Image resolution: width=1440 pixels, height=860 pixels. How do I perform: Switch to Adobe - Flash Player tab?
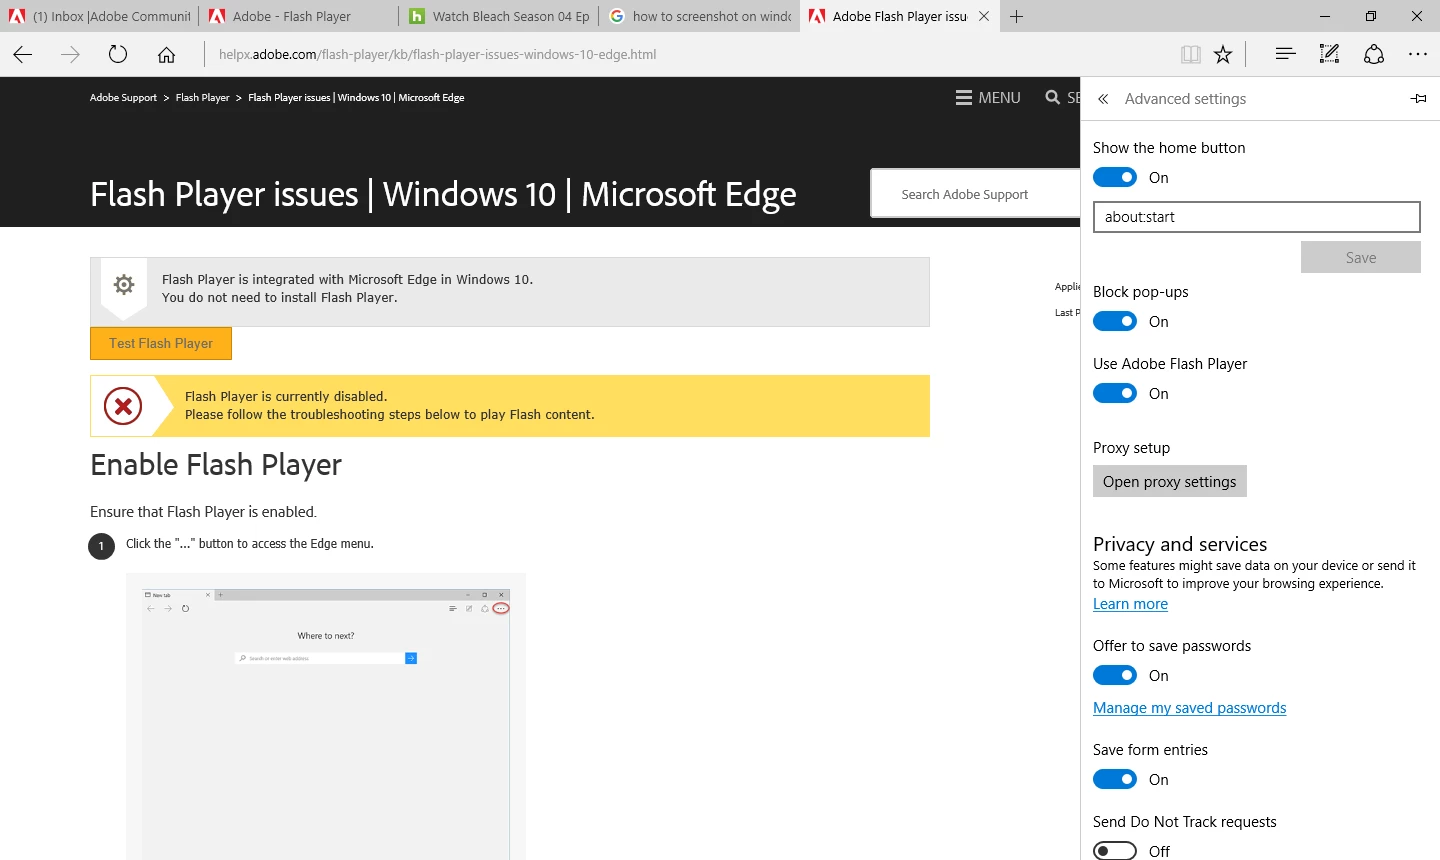point(299,16)
